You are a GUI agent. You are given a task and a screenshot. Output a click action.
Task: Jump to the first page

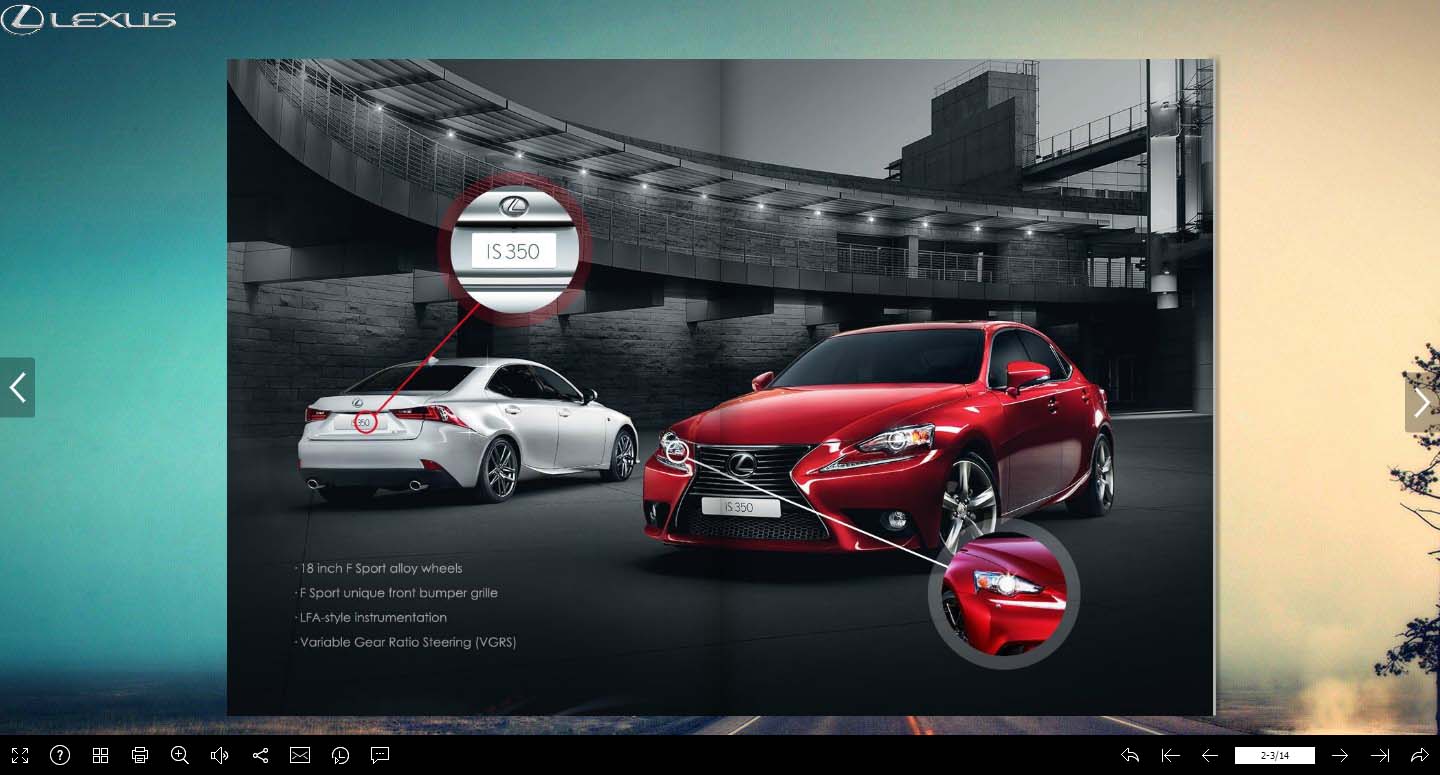pos(1170,755)
